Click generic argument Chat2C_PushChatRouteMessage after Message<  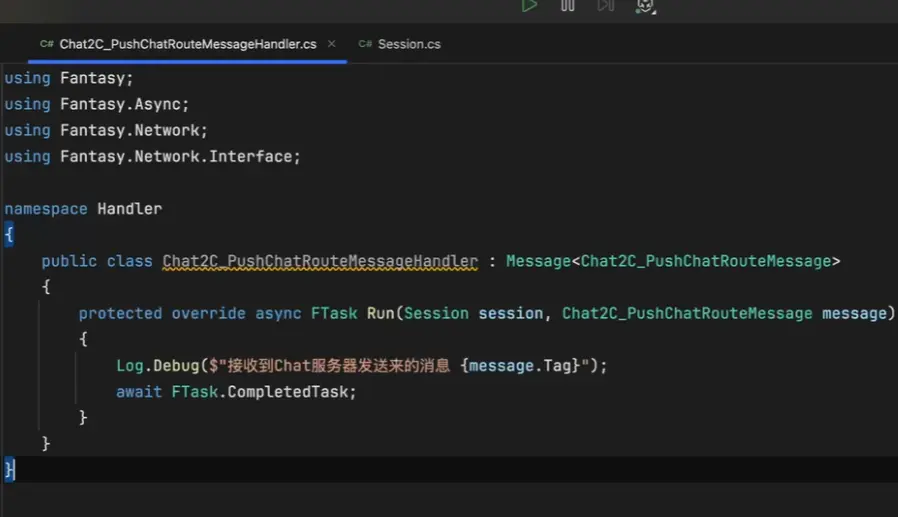point(706,261)
